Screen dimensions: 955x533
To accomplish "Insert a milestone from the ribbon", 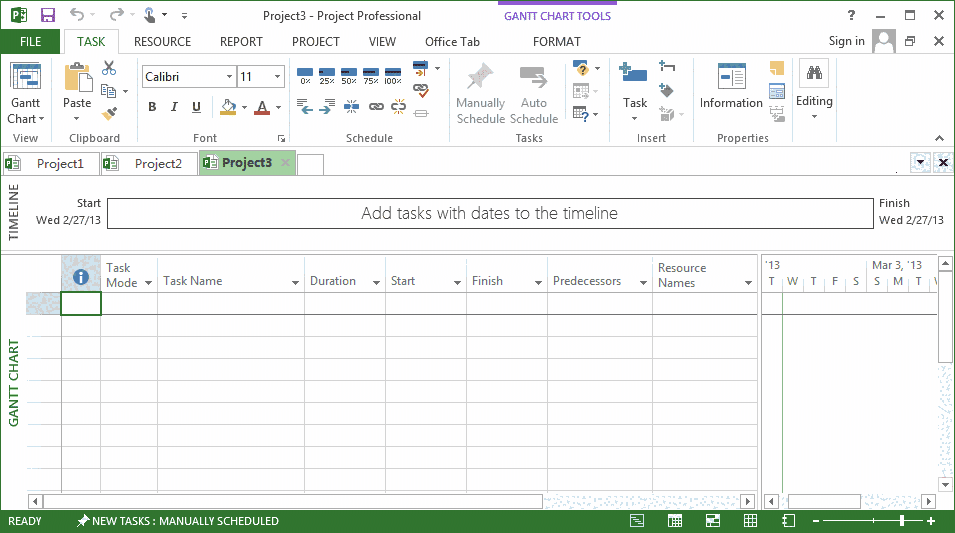I will (668, 90).
